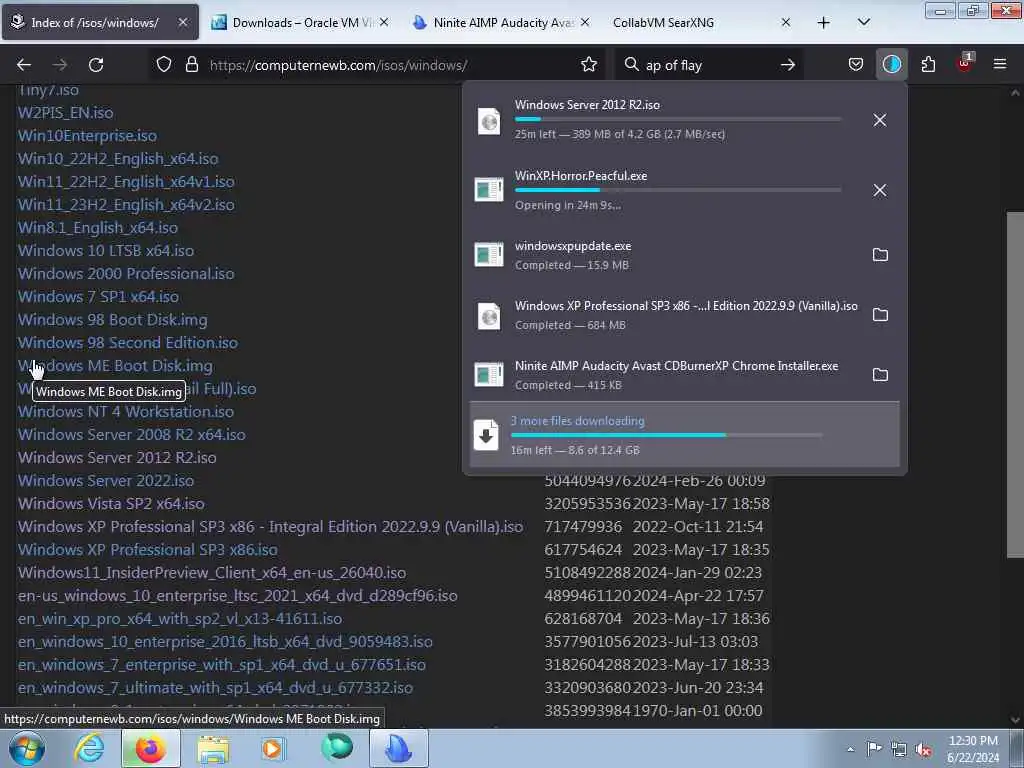This screenshot has width=1024, height=768.
Task: Open the shield tracking protection icon
Action: coord(164,65)
